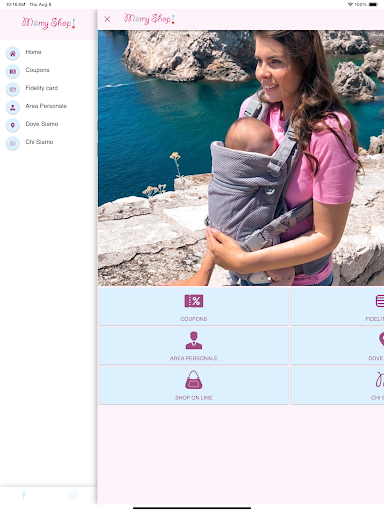Tap the Shop On Line handbag icon
This screenshot has width=384, height=512.
click(194, 380)
